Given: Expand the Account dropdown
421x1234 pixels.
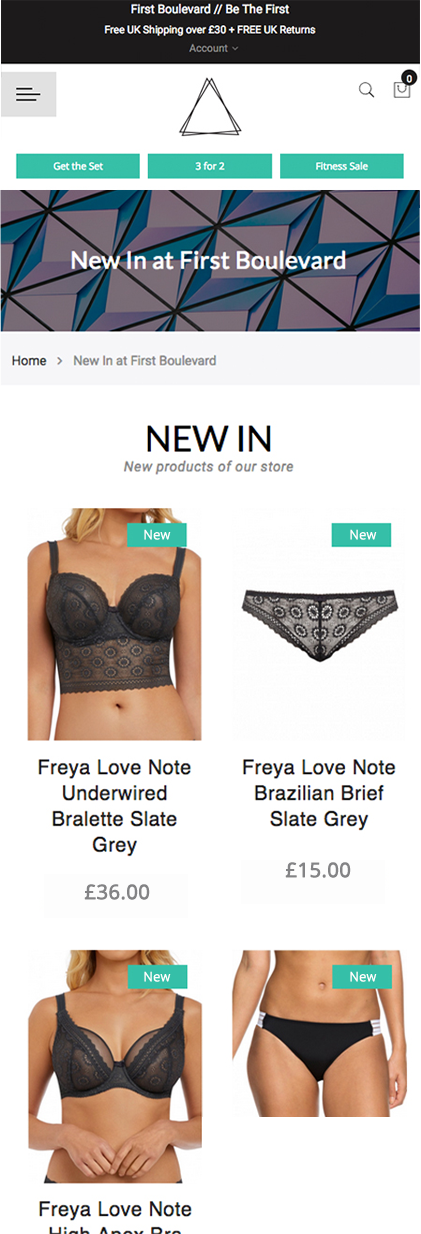Looking at the screenshot, I should (x=213, y=48).
